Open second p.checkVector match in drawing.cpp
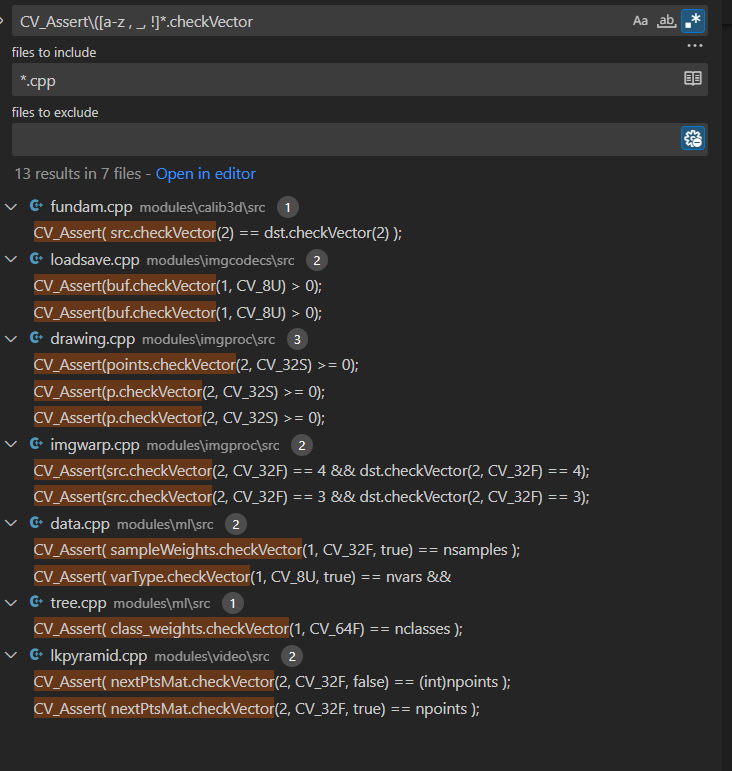 [179, 418]
